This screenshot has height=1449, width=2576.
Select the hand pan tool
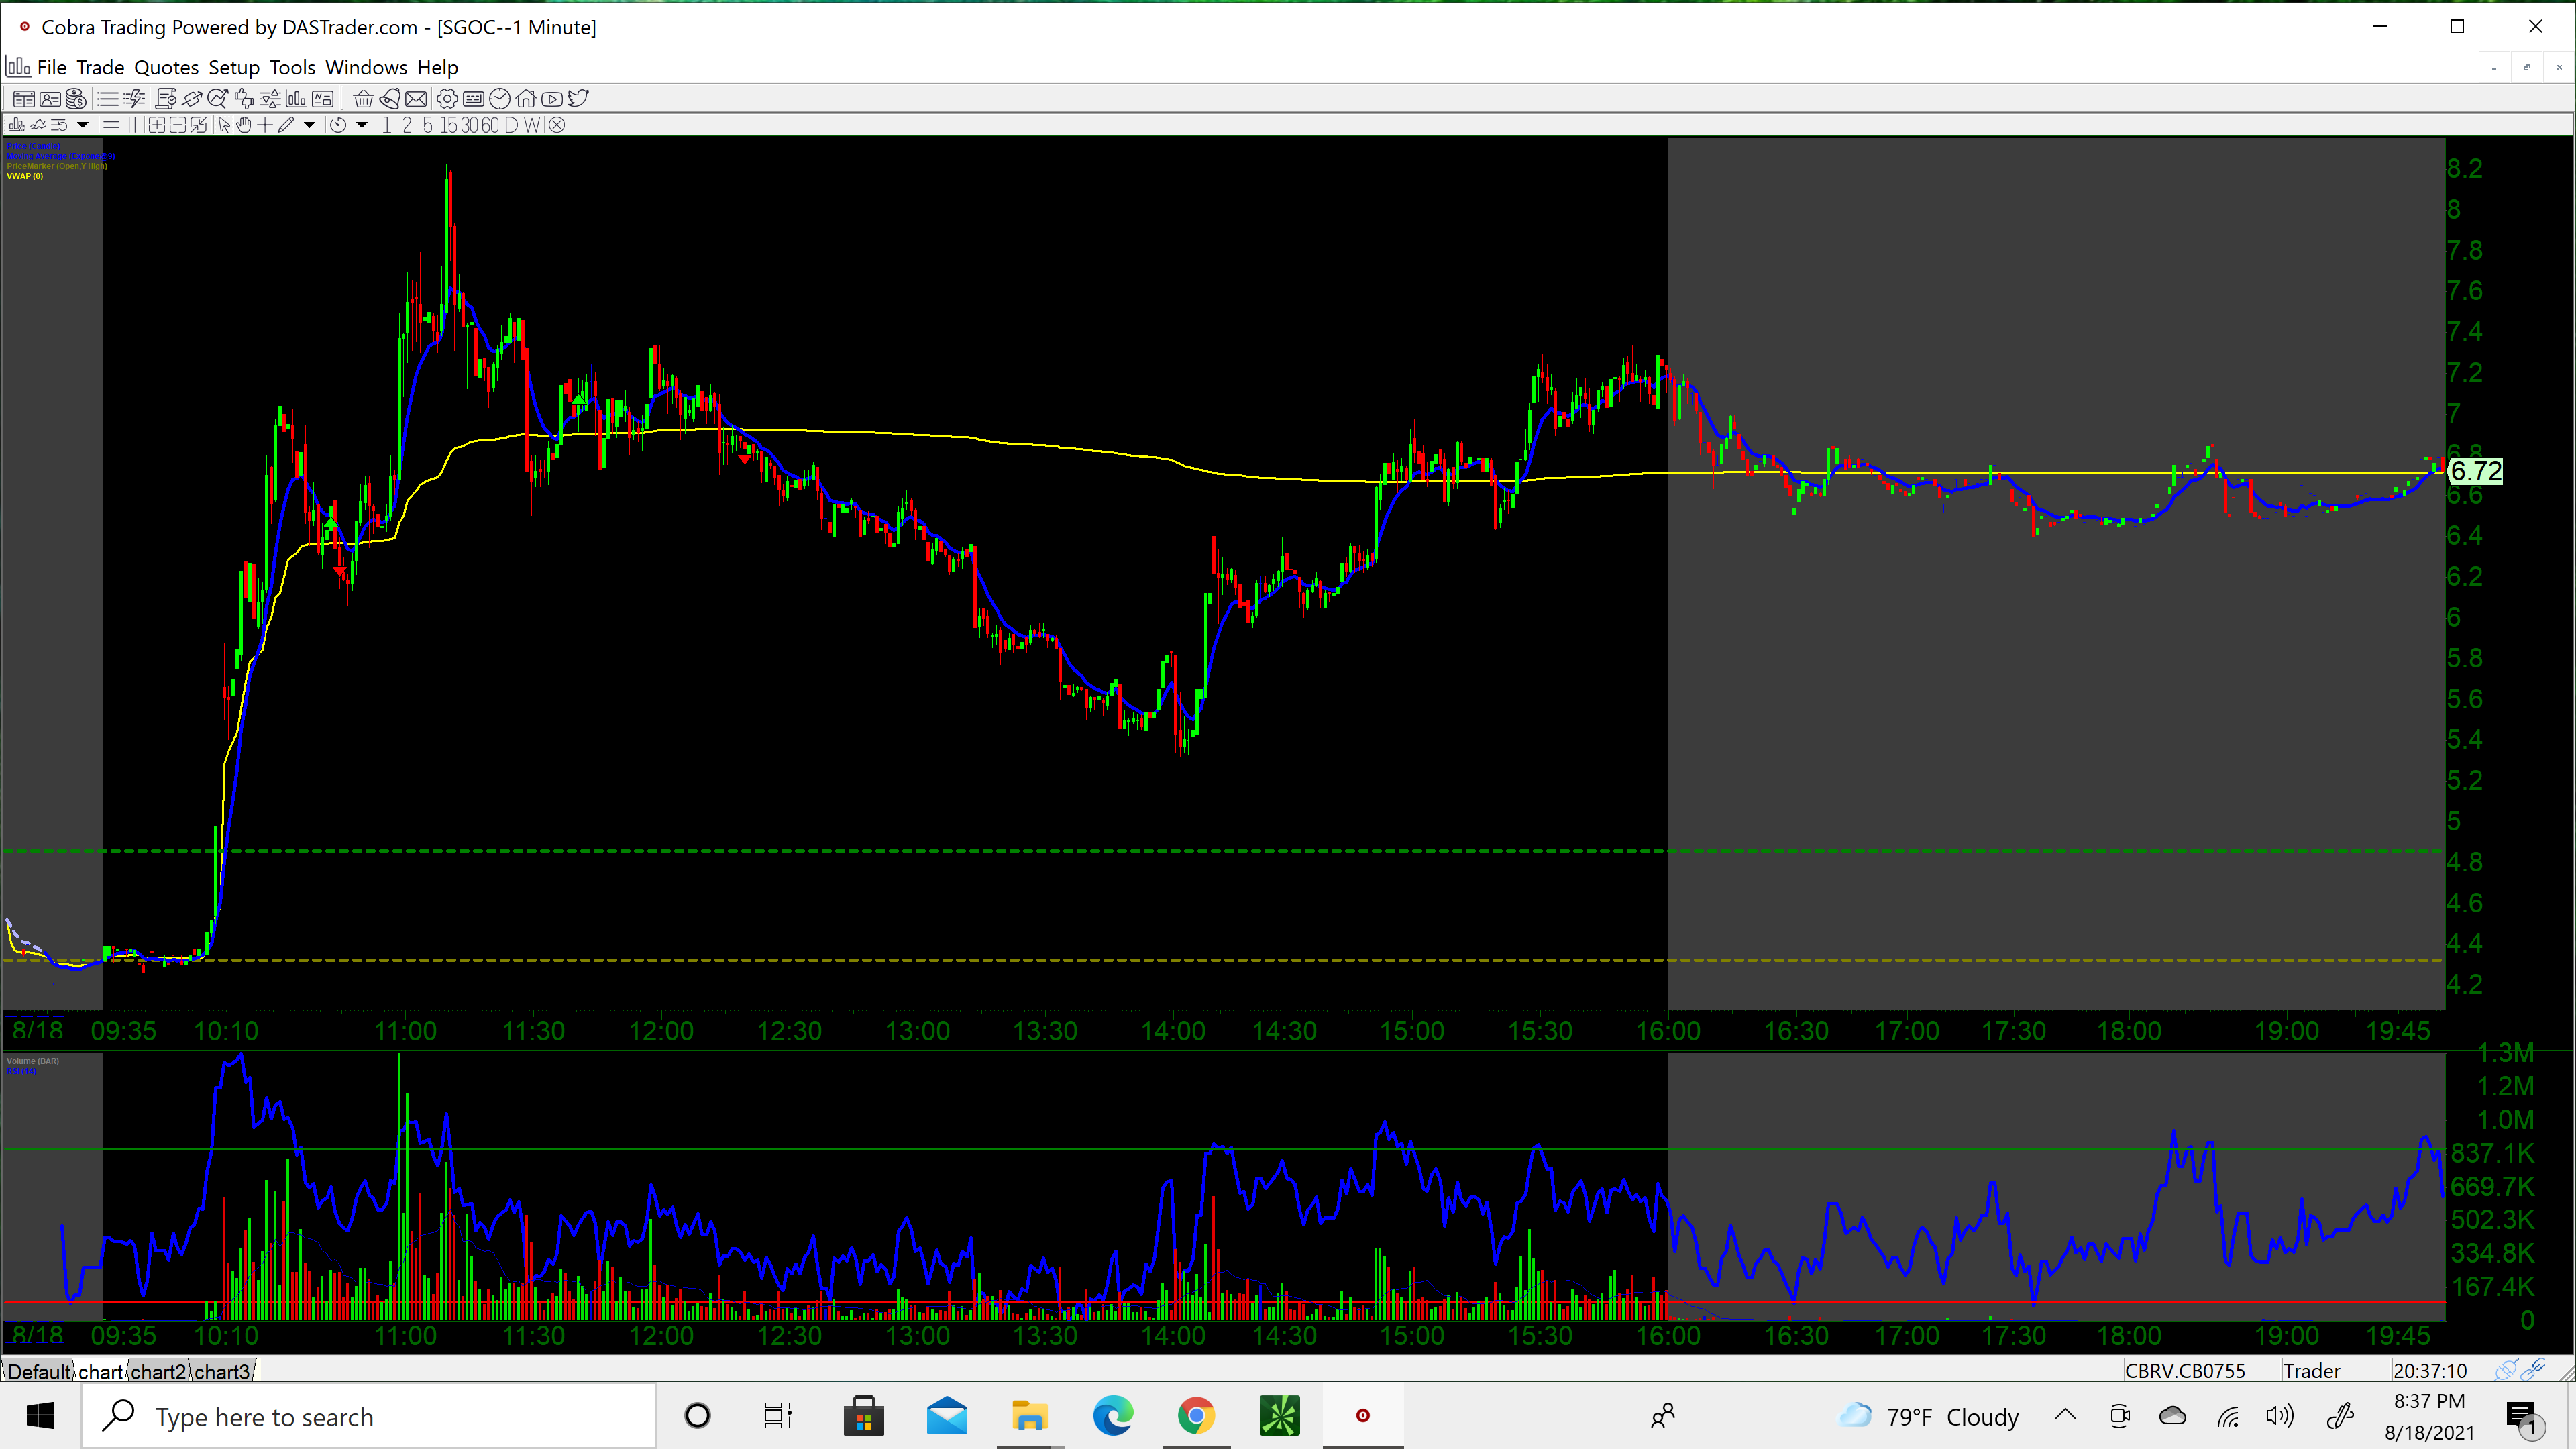tap(243, 125)
